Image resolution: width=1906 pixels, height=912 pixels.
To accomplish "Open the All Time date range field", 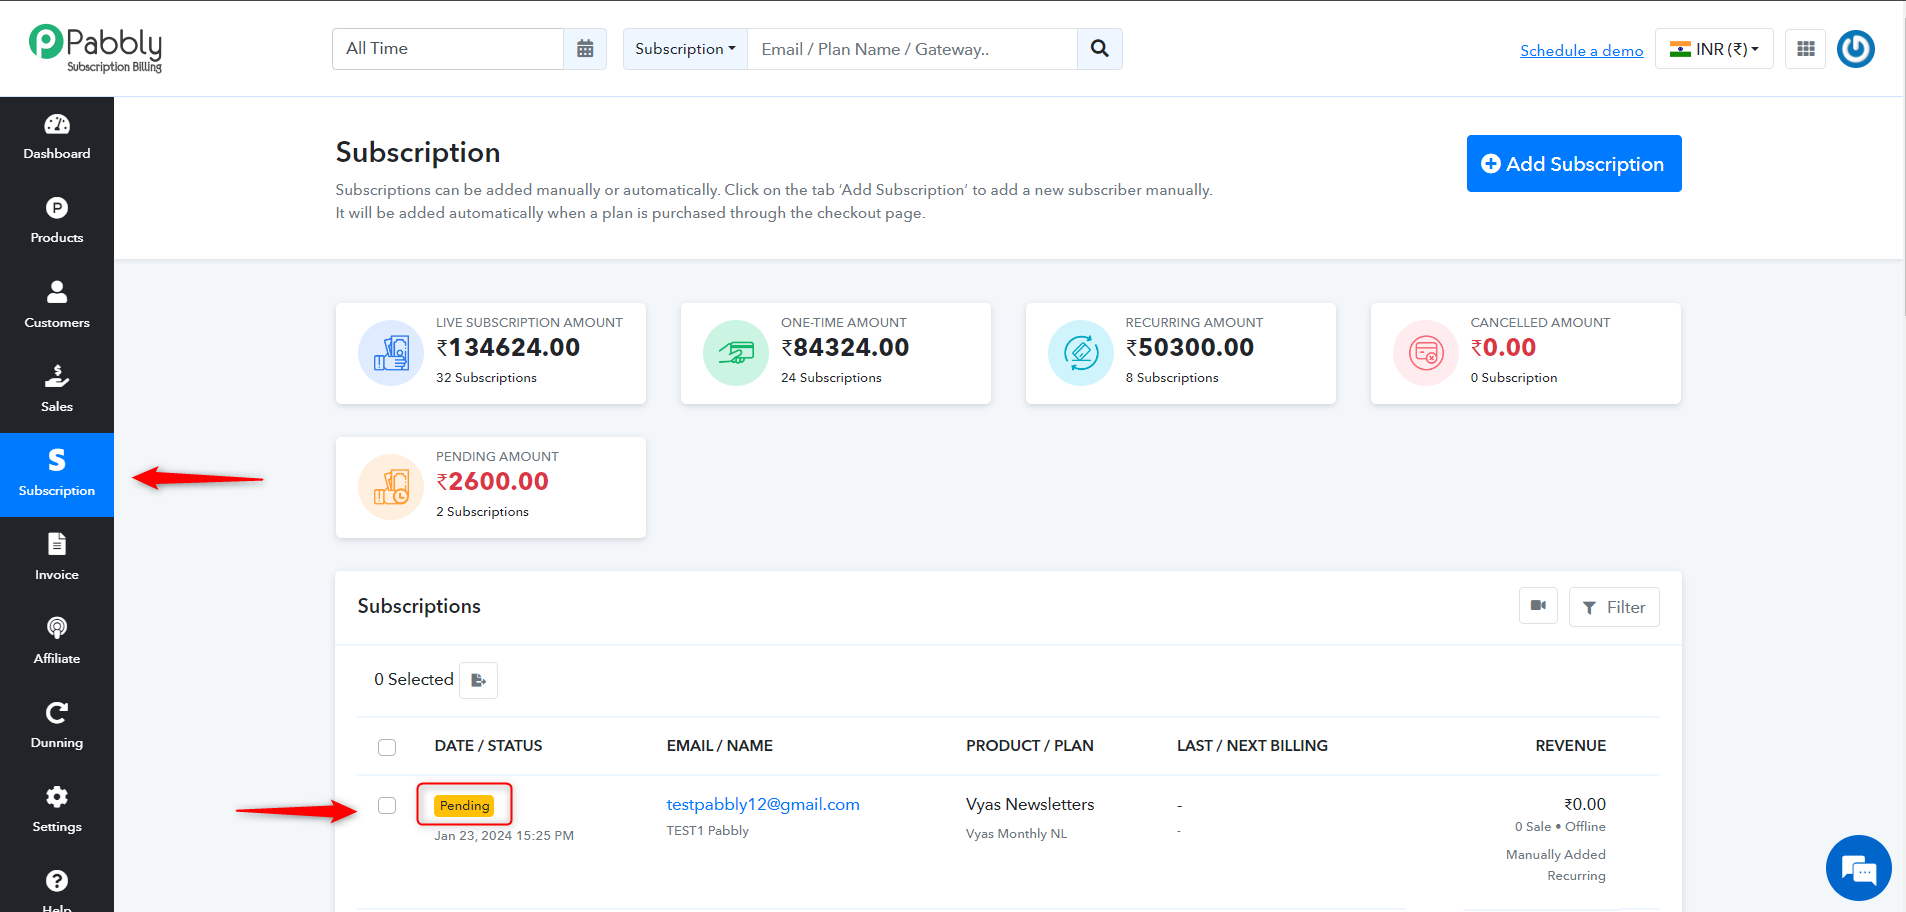I will 448,49.
